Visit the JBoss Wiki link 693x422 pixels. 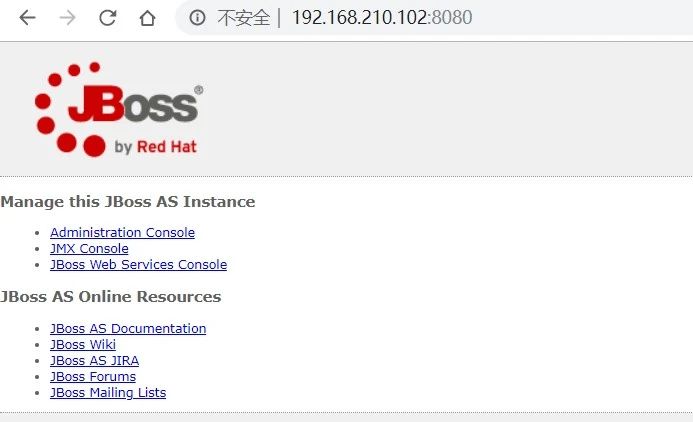point(83,344)
